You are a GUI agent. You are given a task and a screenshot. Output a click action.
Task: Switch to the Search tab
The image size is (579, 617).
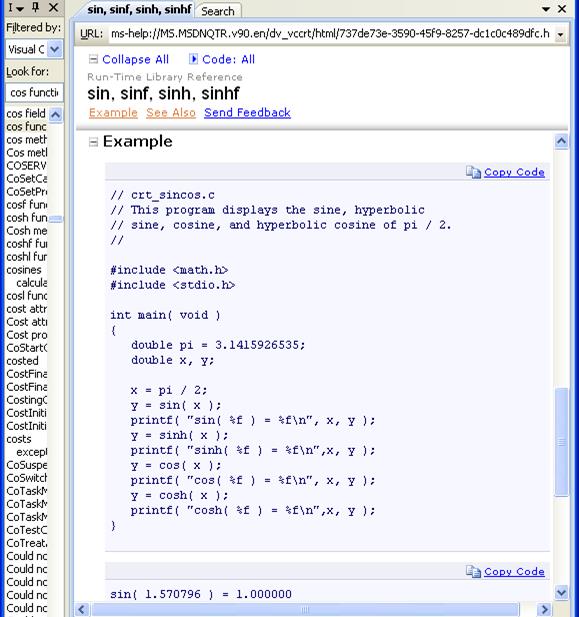click(218, 11)
